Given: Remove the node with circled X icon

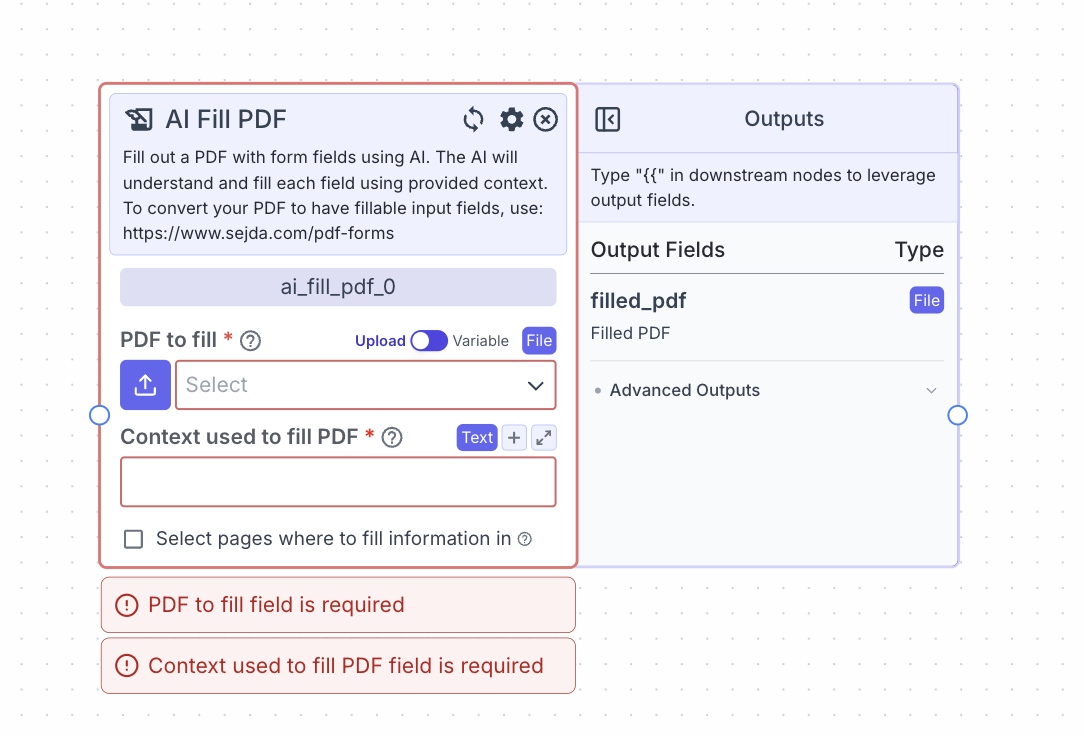Looking at the screenshot, I should click(x=545, y=119).
